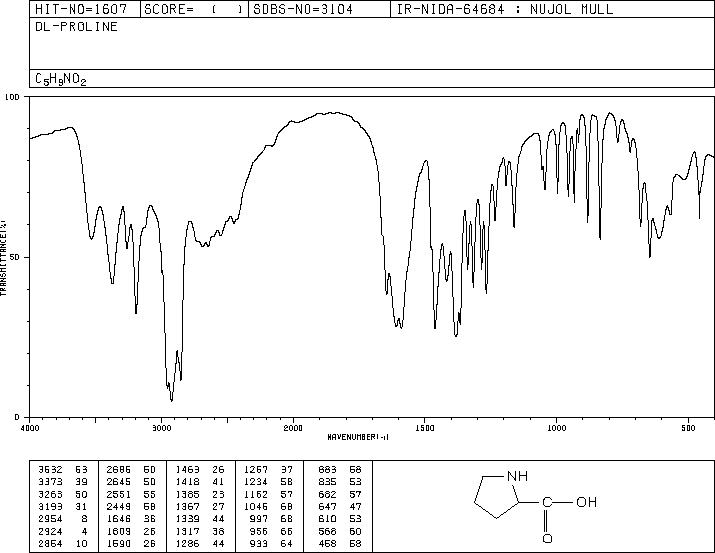Screen dimensions: 715x553
Task: Click the 0 label on transmittance axis
Action: [x=17, y=417]
